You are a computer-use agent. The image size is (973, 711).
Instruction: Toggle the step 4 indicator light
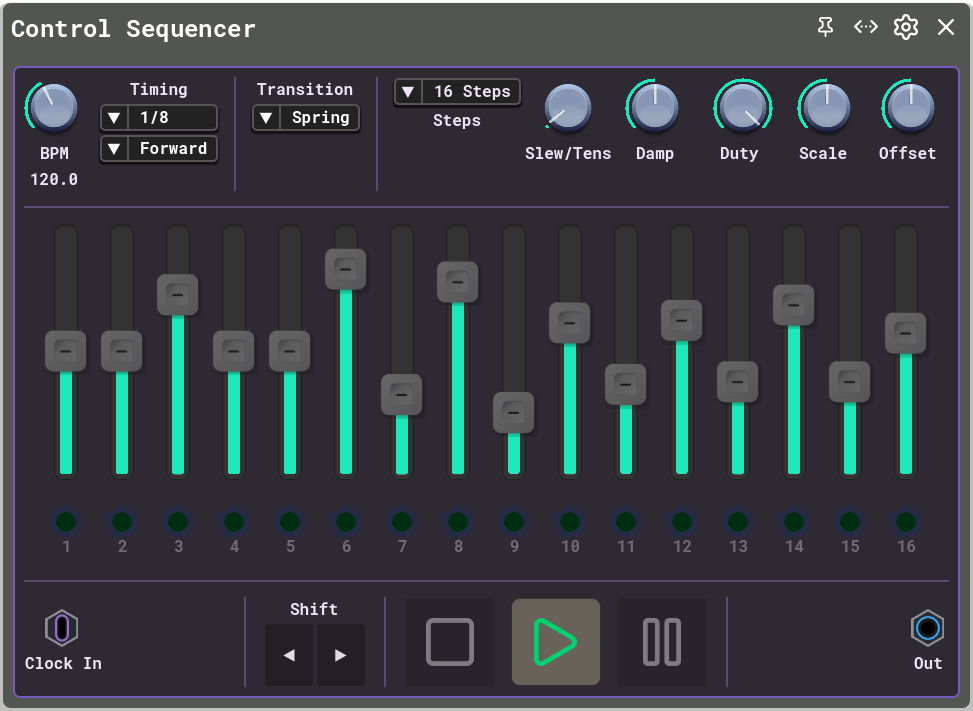(234, 522)
